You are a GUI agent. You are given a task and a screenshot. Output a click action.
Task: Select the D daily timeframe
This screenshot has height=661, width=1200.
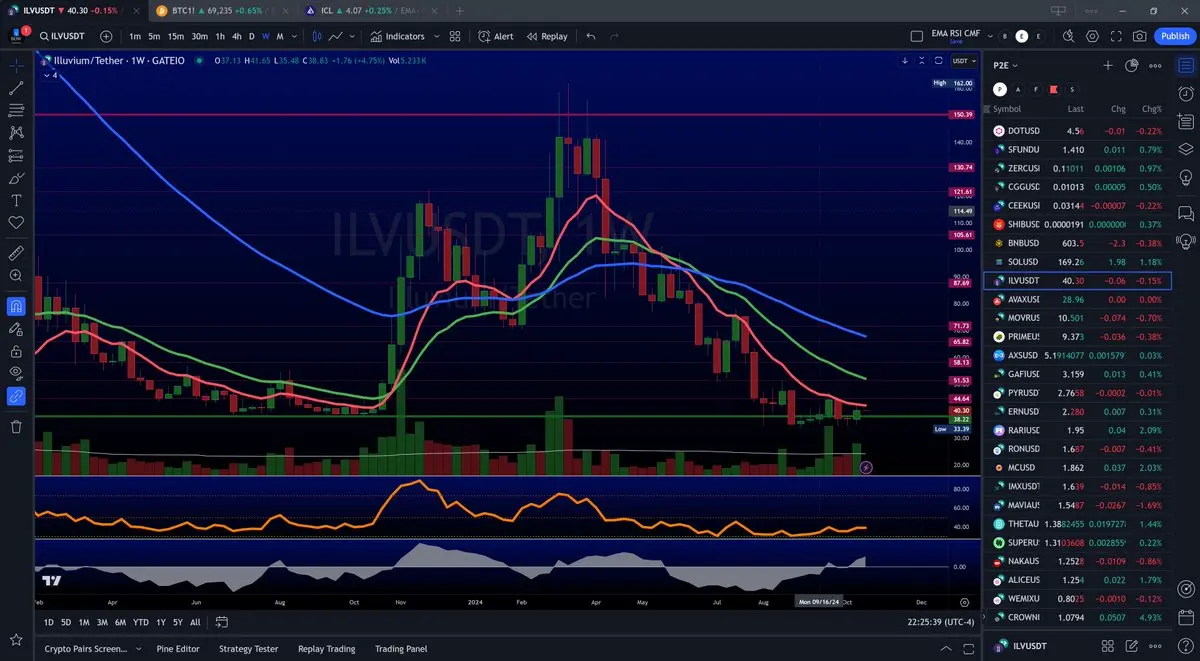[x=252, y=36]
